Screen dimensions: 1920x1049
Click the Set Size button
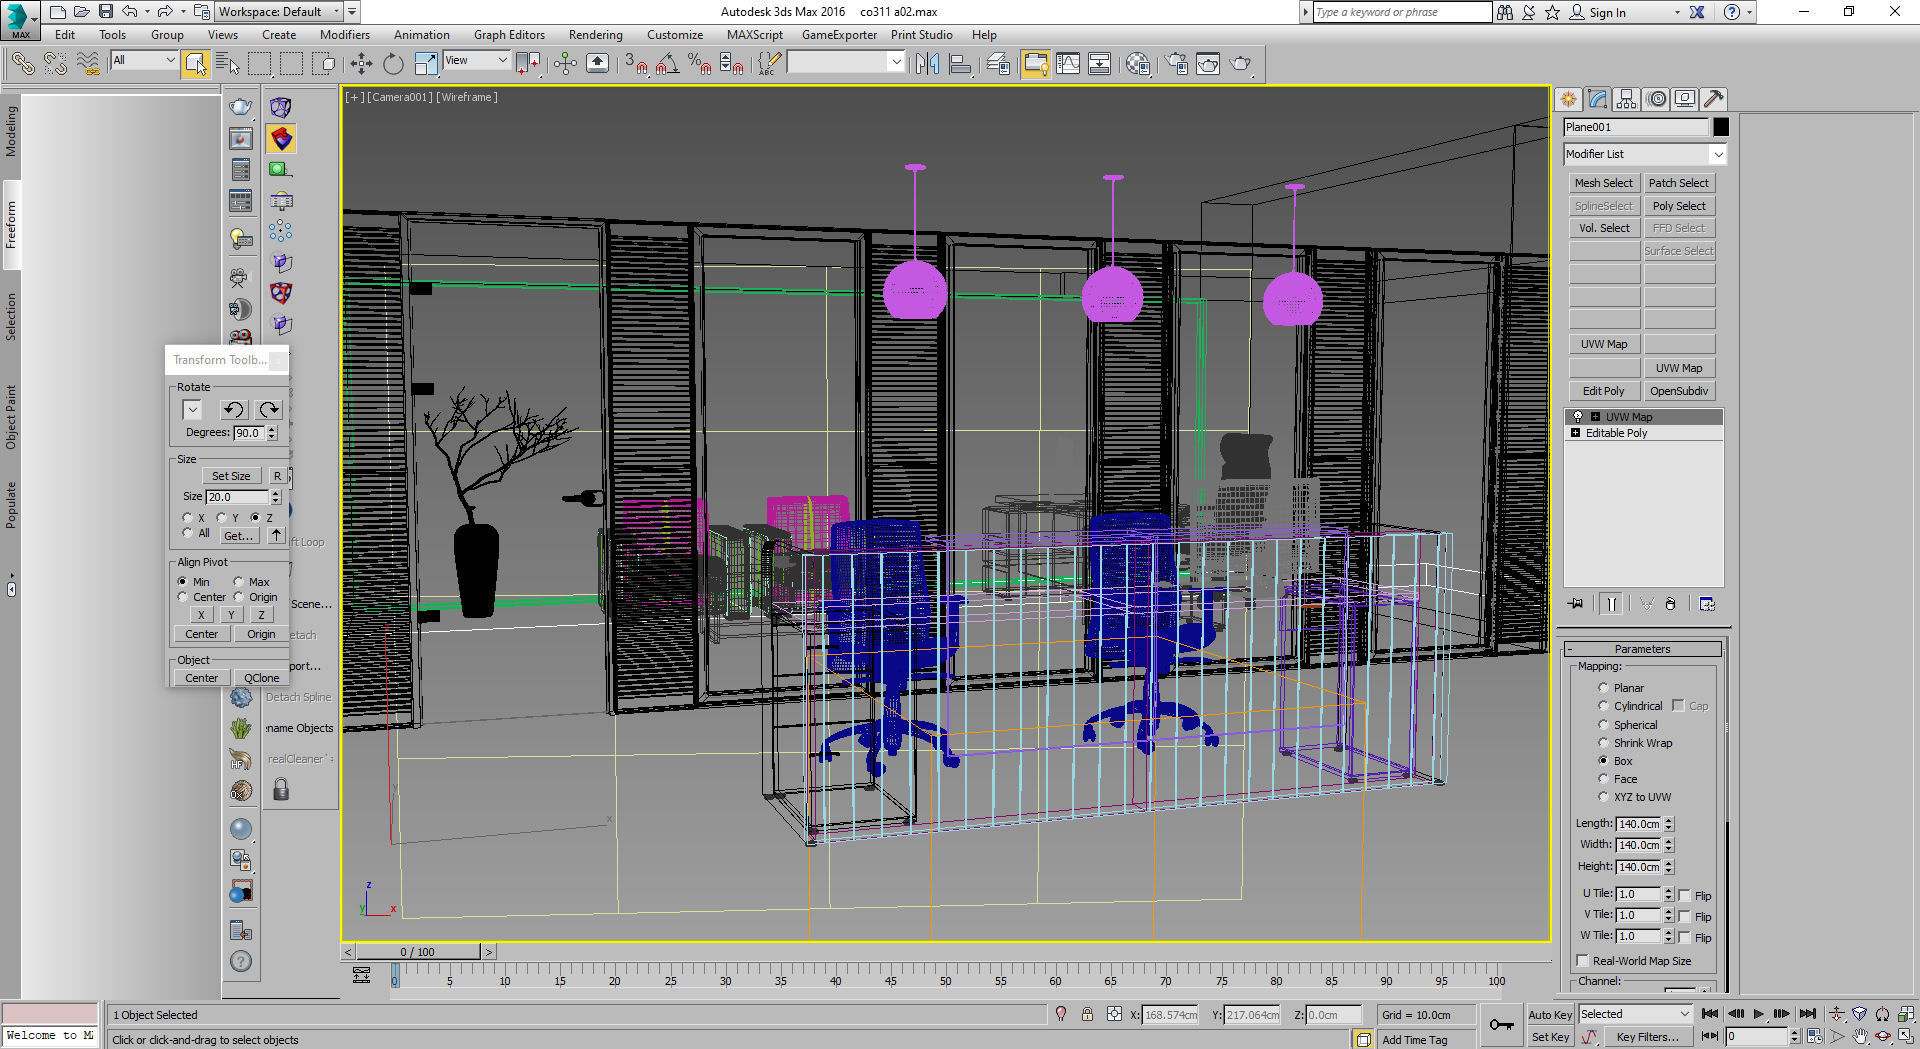(231, 476)
